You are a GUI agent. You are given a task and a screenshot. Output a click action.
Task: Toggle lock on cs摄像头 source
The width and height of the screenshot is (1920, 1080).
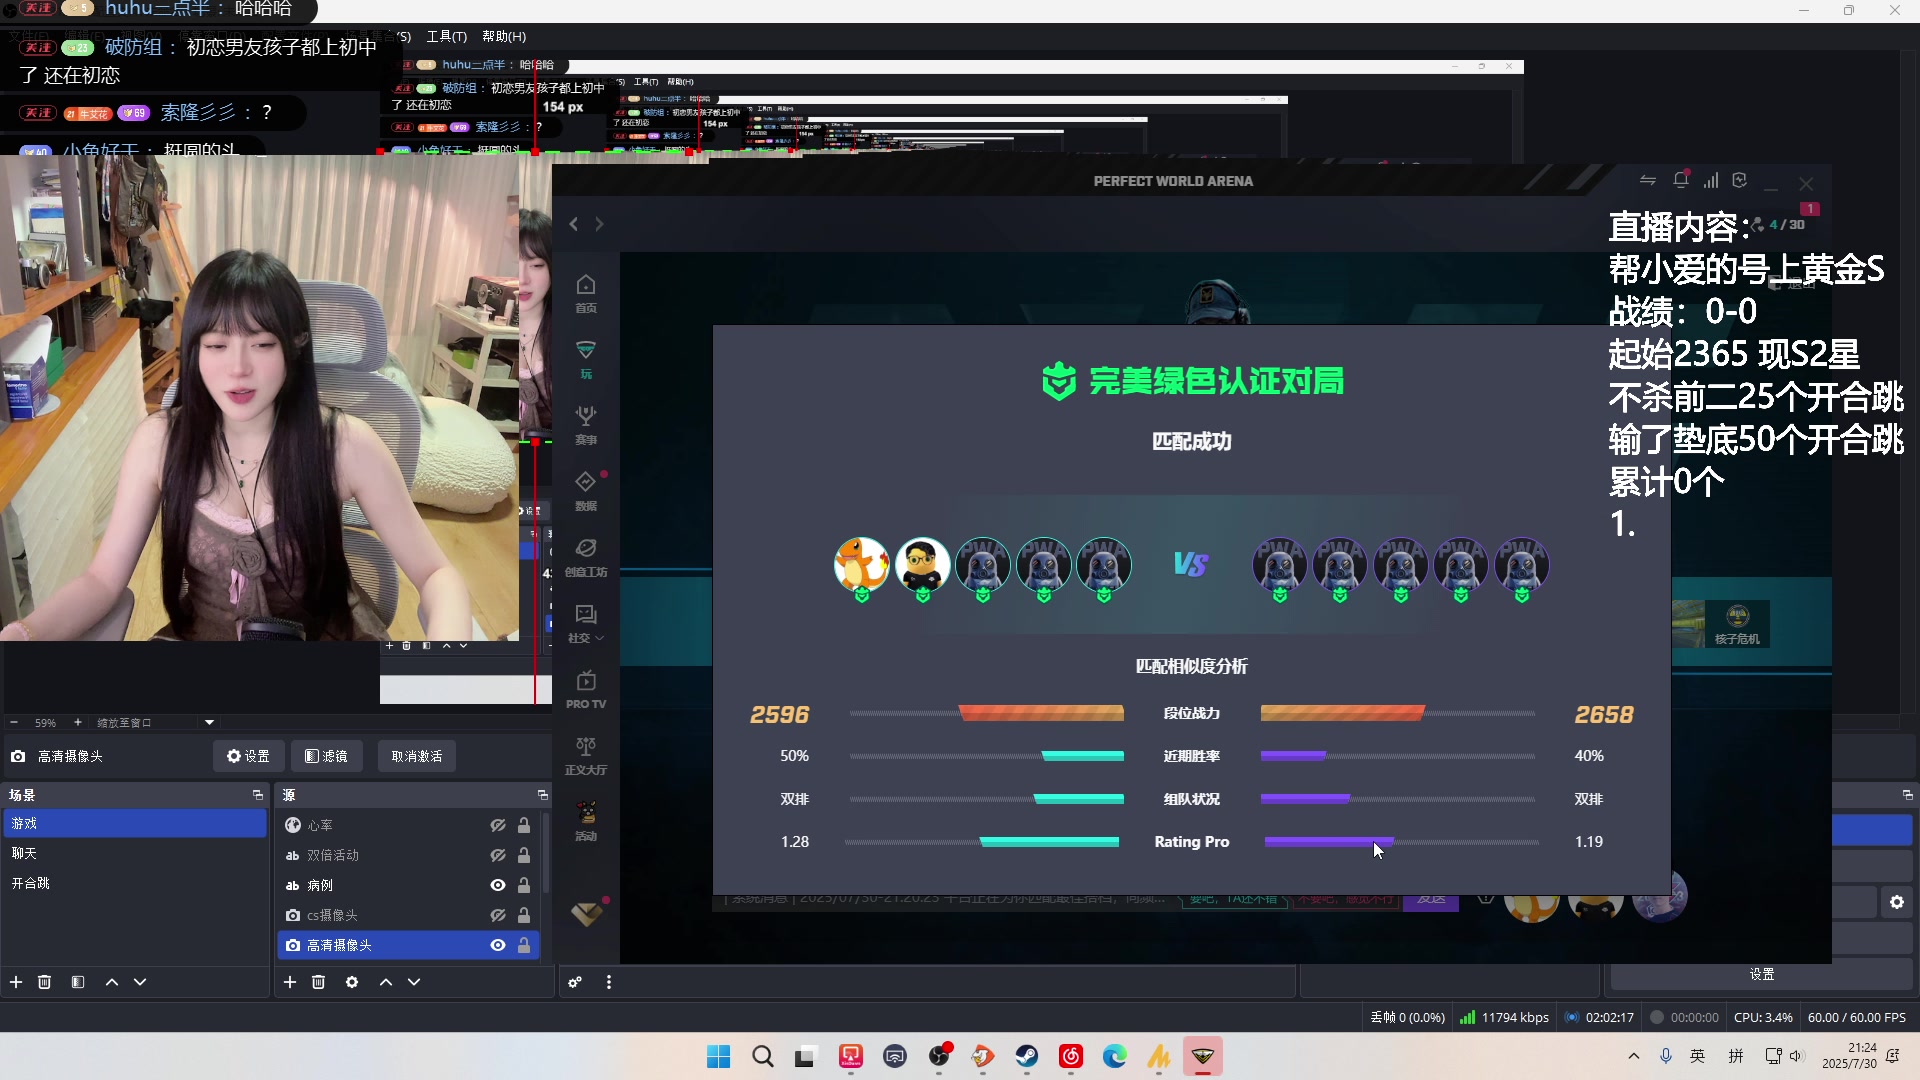tap(524, 915)
